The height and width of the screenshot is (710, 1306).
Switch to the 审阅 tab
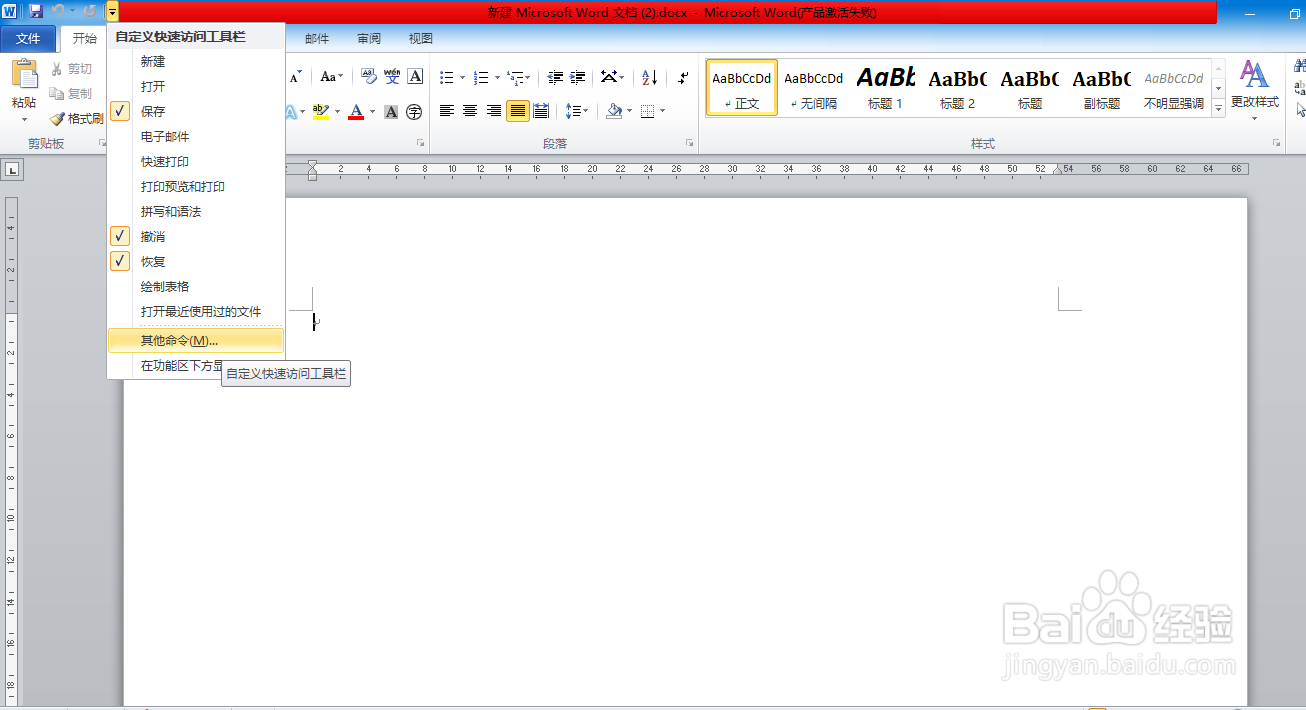click(369, 39)
